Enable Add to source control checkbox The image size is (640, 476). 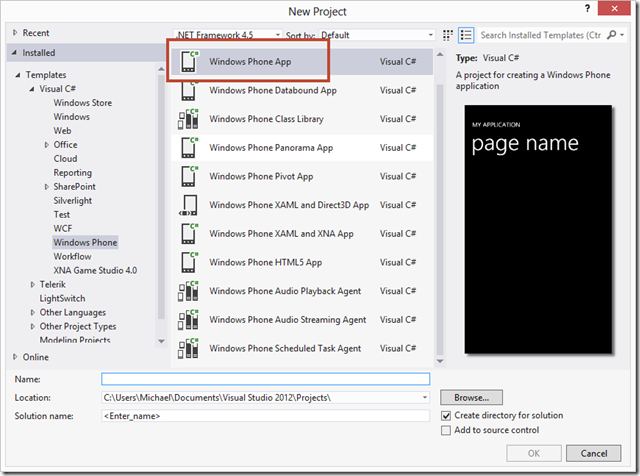[446, 430]
